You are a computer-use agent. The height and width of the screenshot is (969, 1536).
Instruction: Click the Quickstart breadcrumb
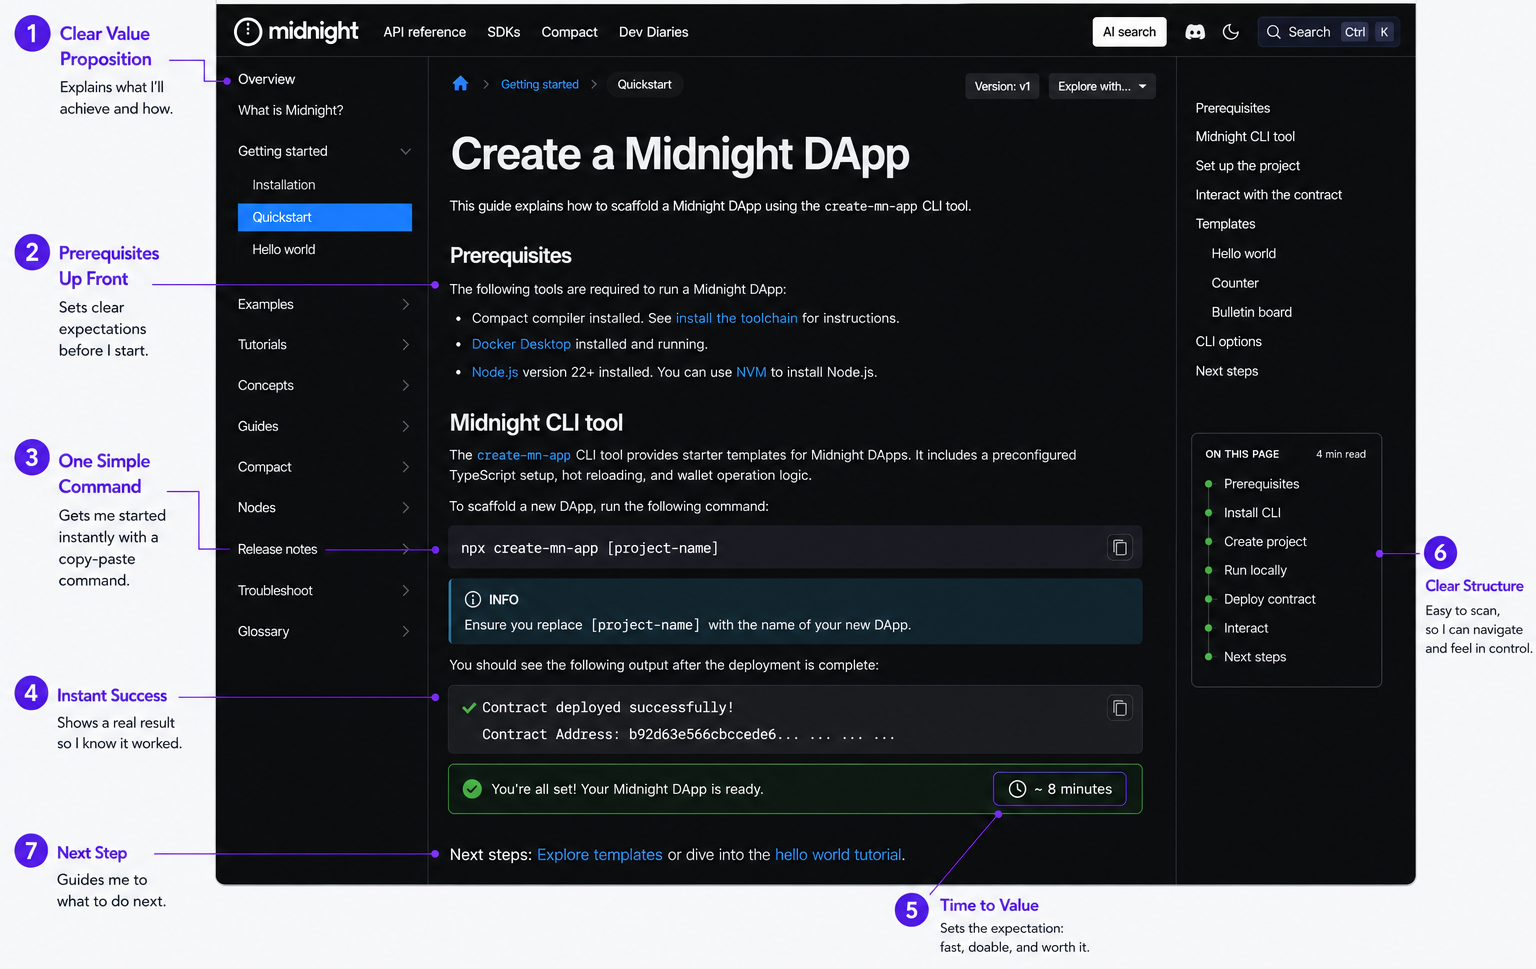click(644, 84)
